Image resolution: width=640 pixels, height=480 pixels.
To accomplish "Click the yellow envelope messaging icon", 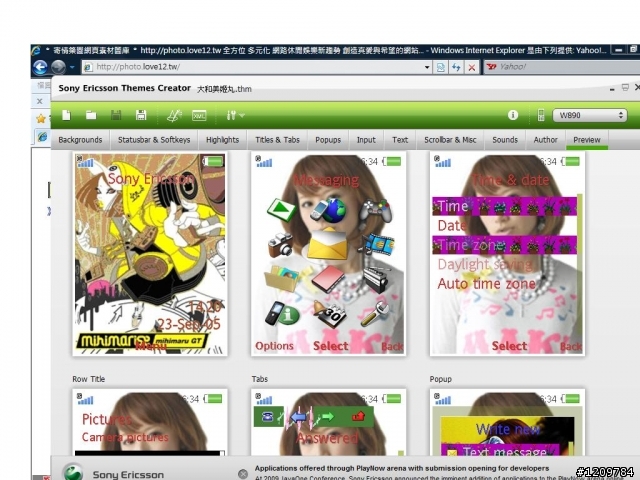I will click(x=327, y=244).
